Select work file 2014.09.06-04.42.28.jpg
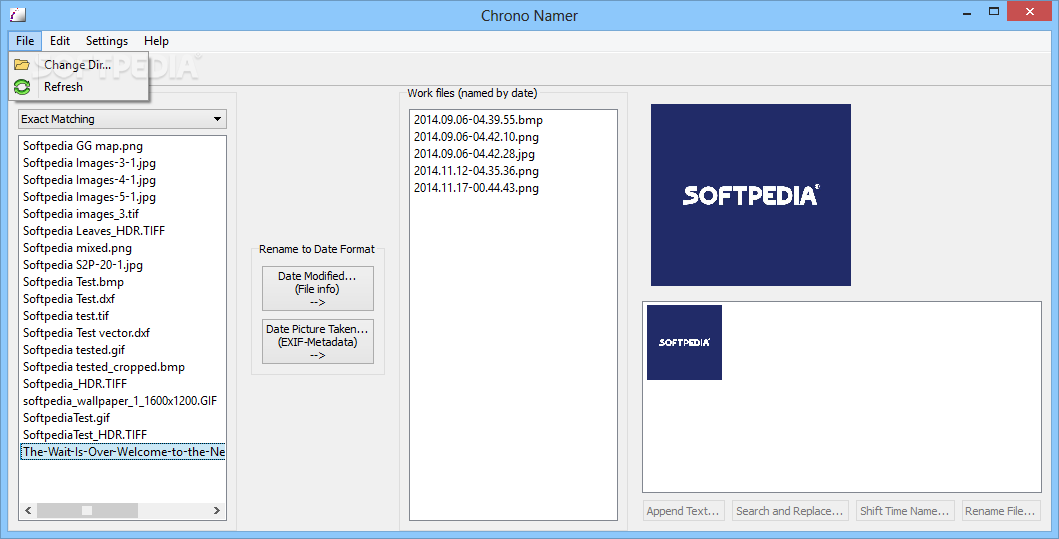Image resolution: width=1059 pixels, height=539 pixels. [x=474, y=154]
